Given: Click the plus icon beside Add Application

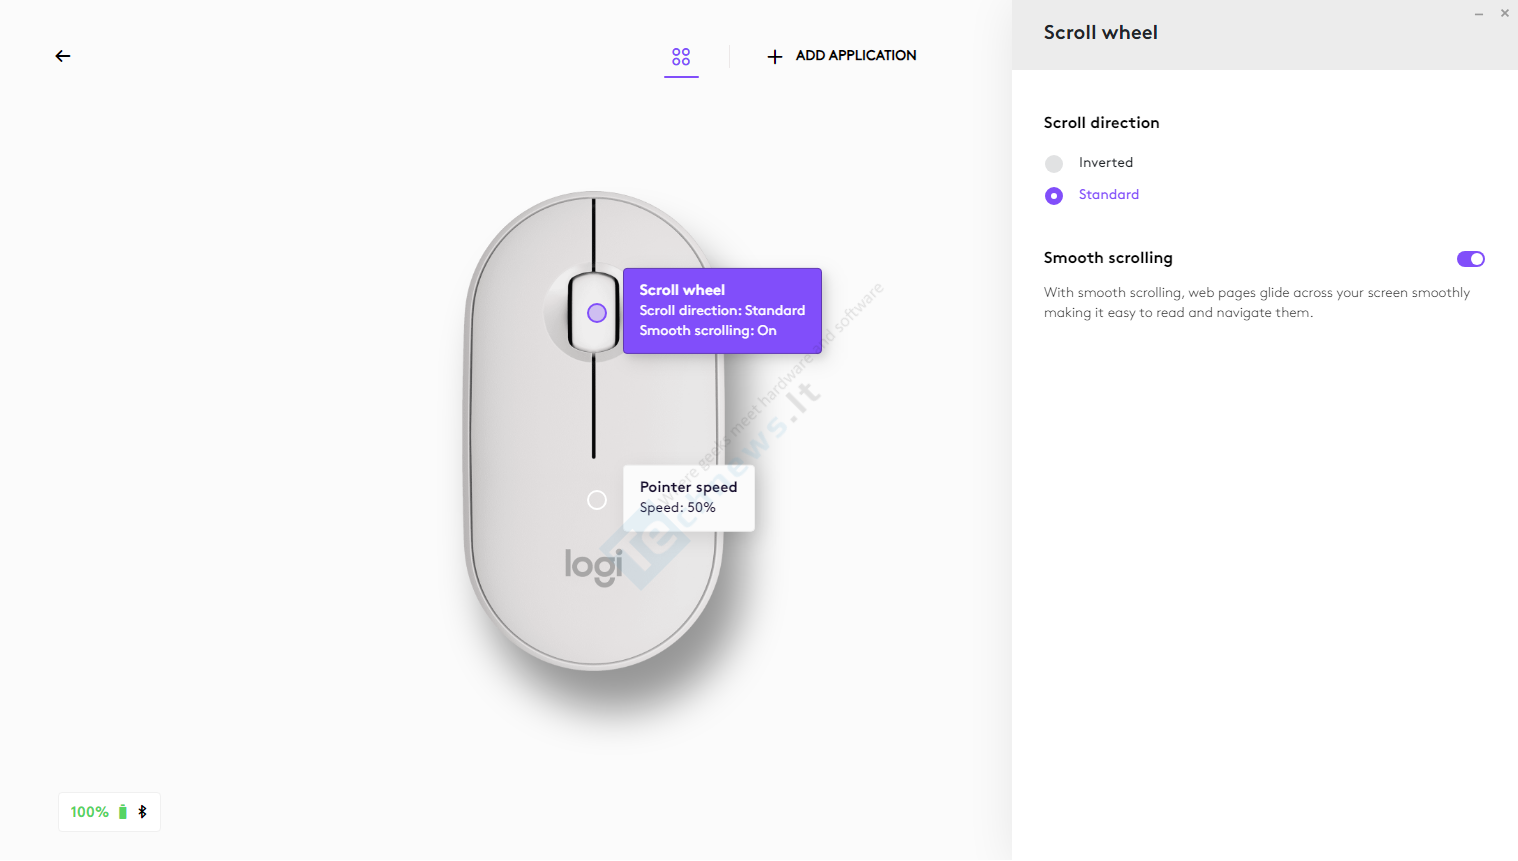Looking at the screenshot, I should tap(775, 57).
